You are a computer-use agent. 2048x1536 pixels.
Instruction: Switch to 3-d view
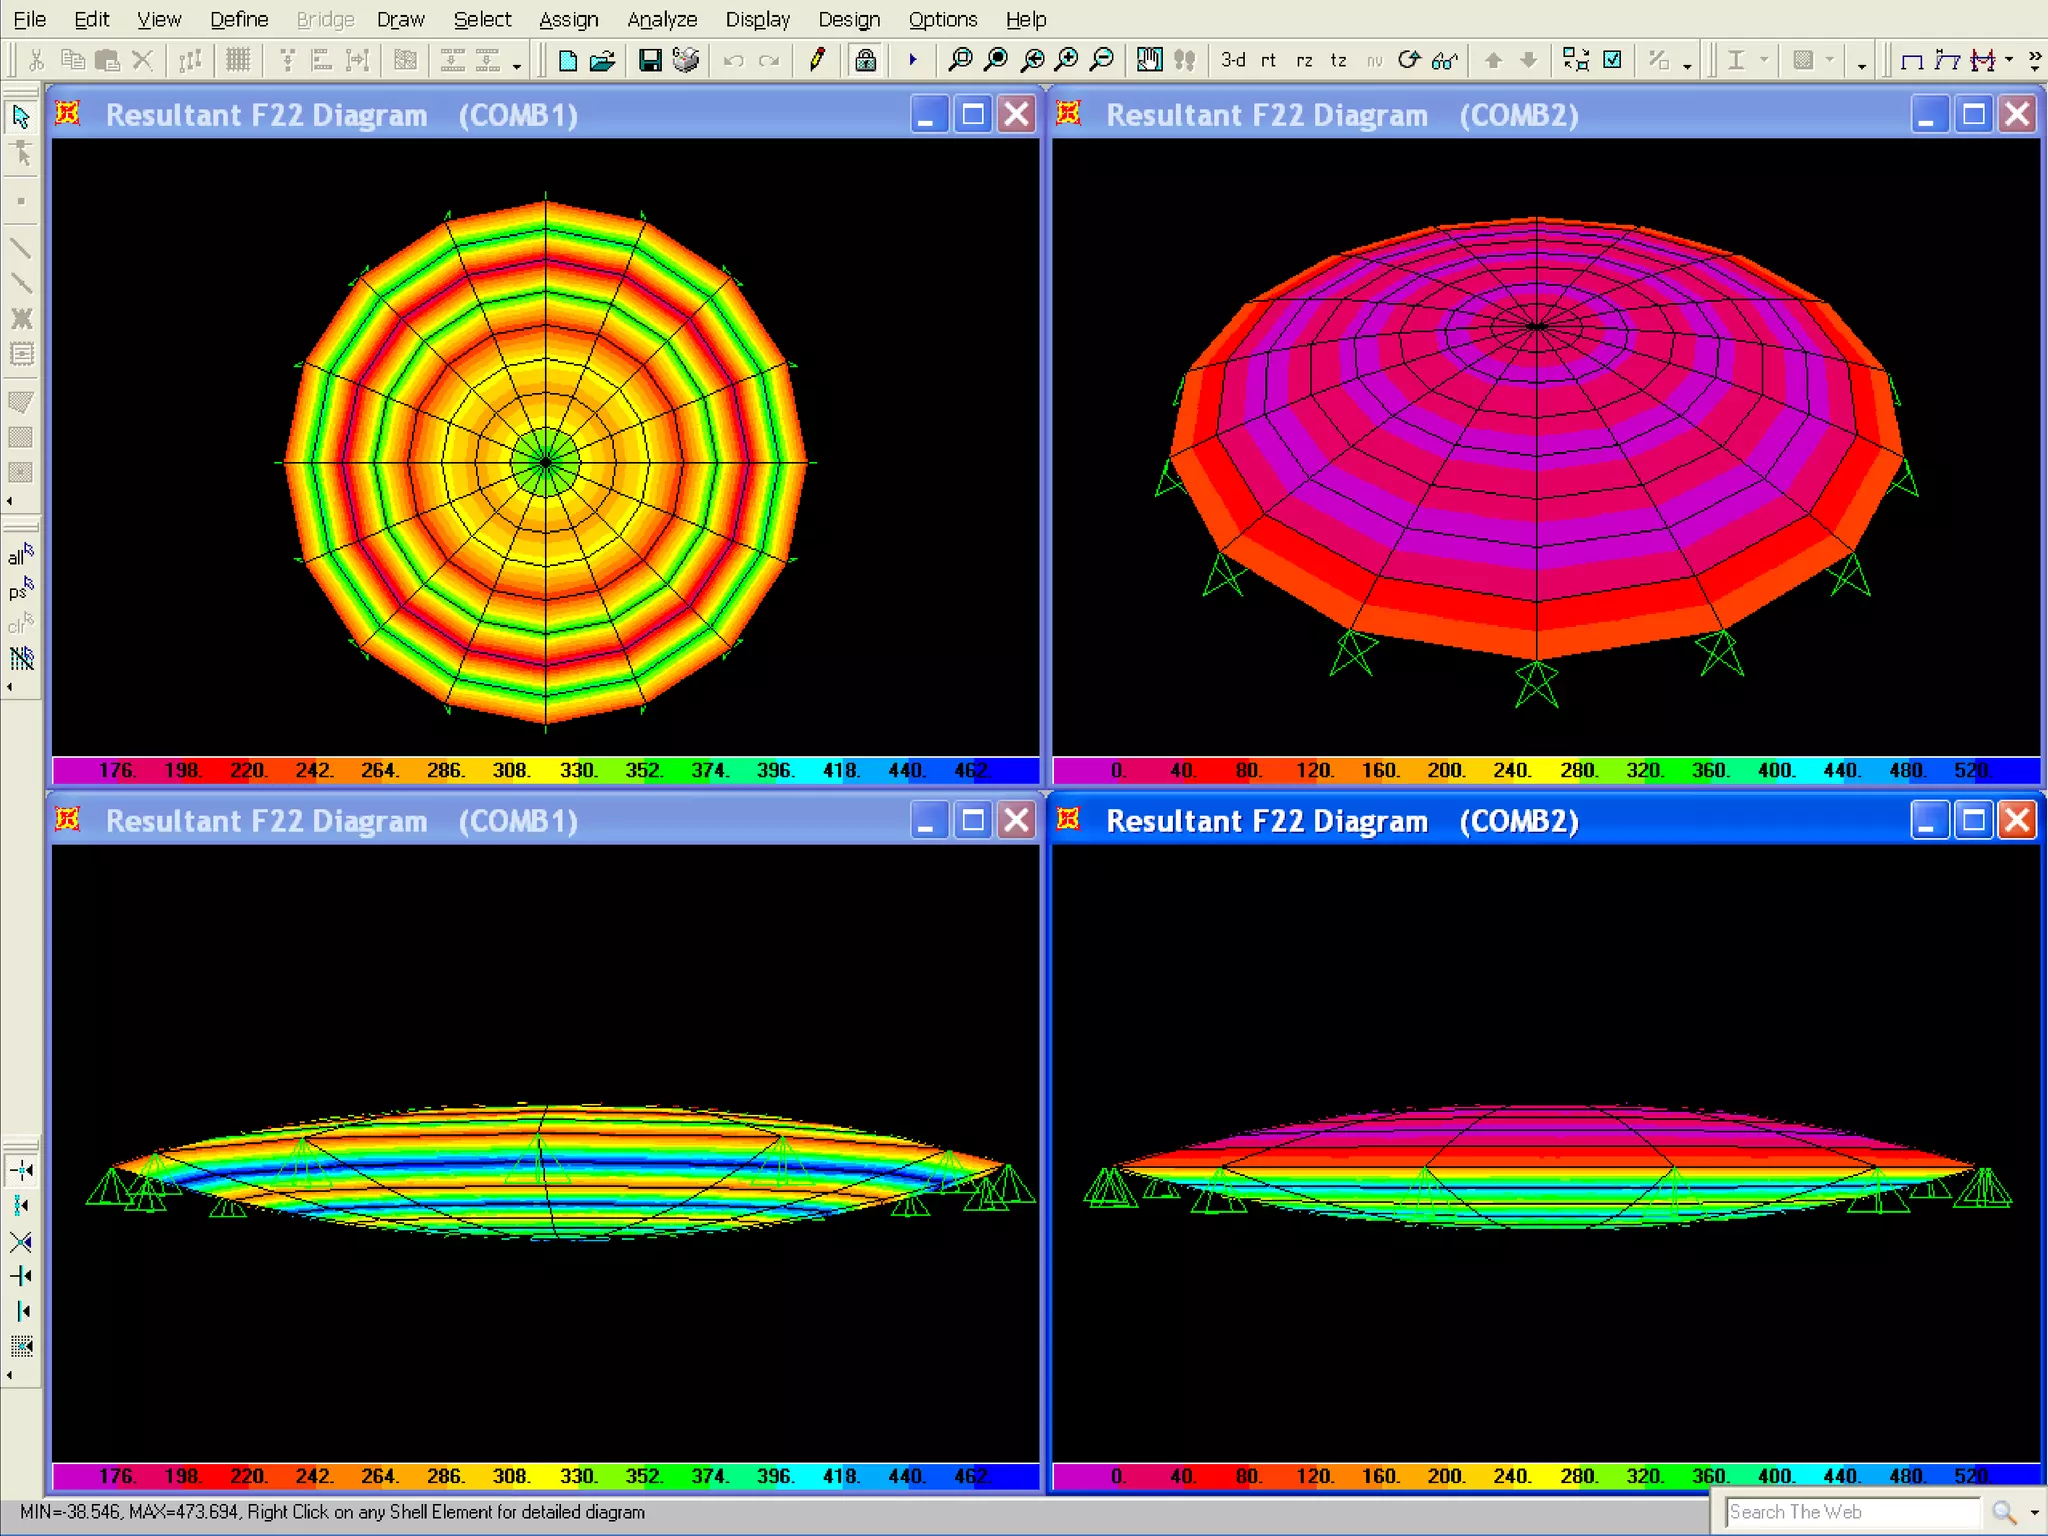pos(1233,60)
